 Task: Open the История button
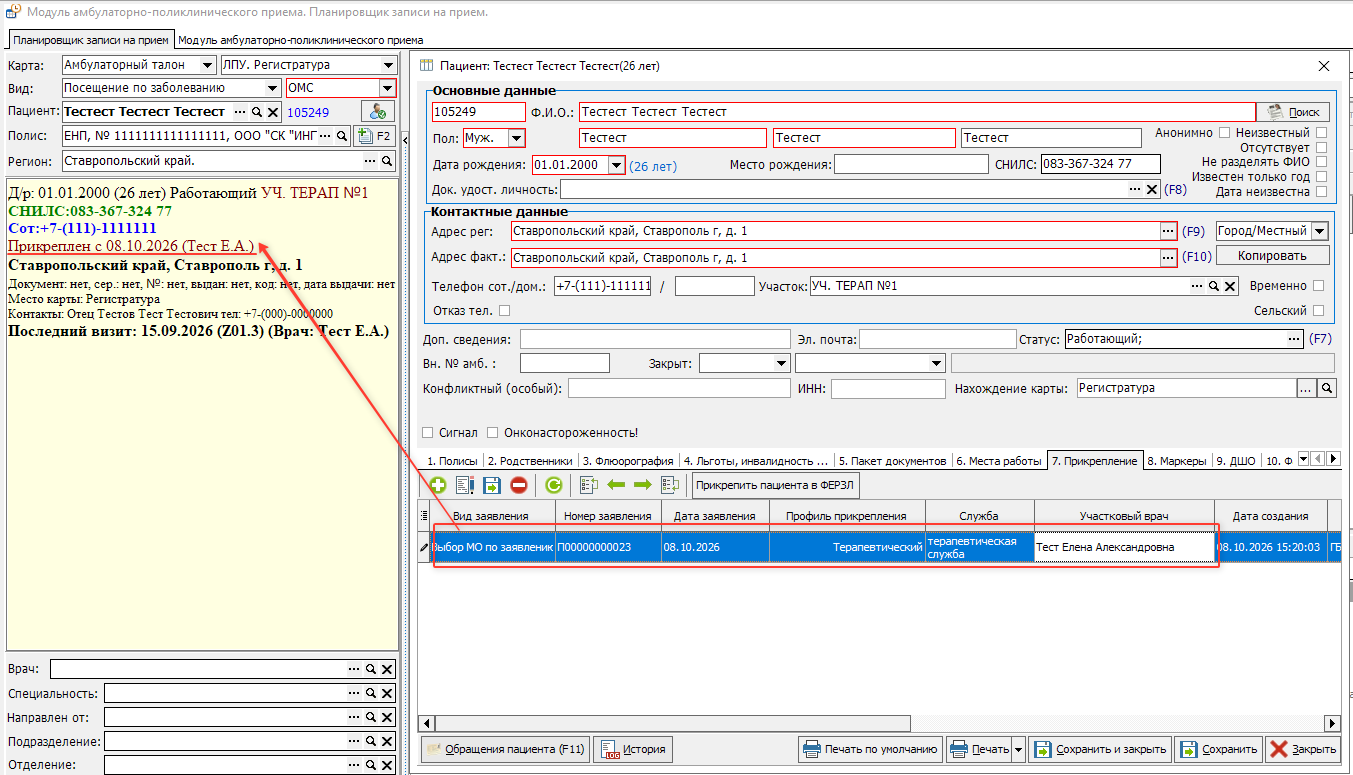pyautogui.click(x=632, y=749)
